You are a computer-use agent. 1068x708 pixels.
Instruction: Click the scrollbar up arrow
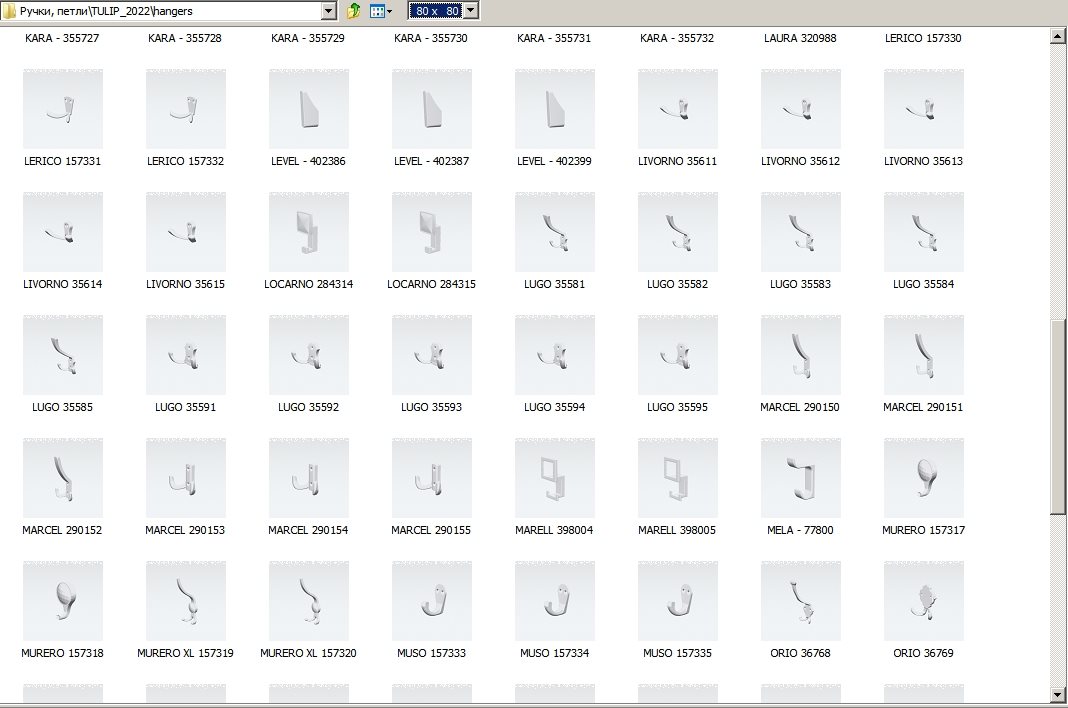pyautogui.click(x=1058, y=35)
